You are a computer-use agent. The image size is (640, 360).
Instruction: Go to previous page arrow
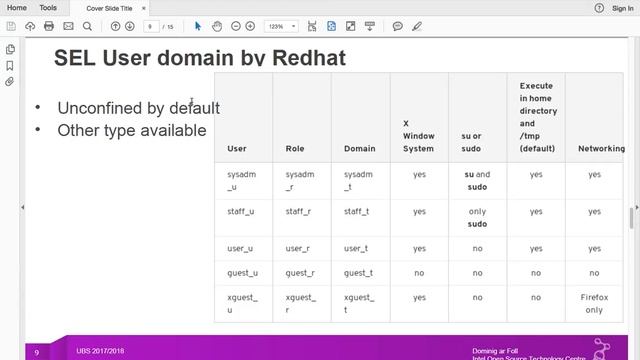[x=116, y=27]
